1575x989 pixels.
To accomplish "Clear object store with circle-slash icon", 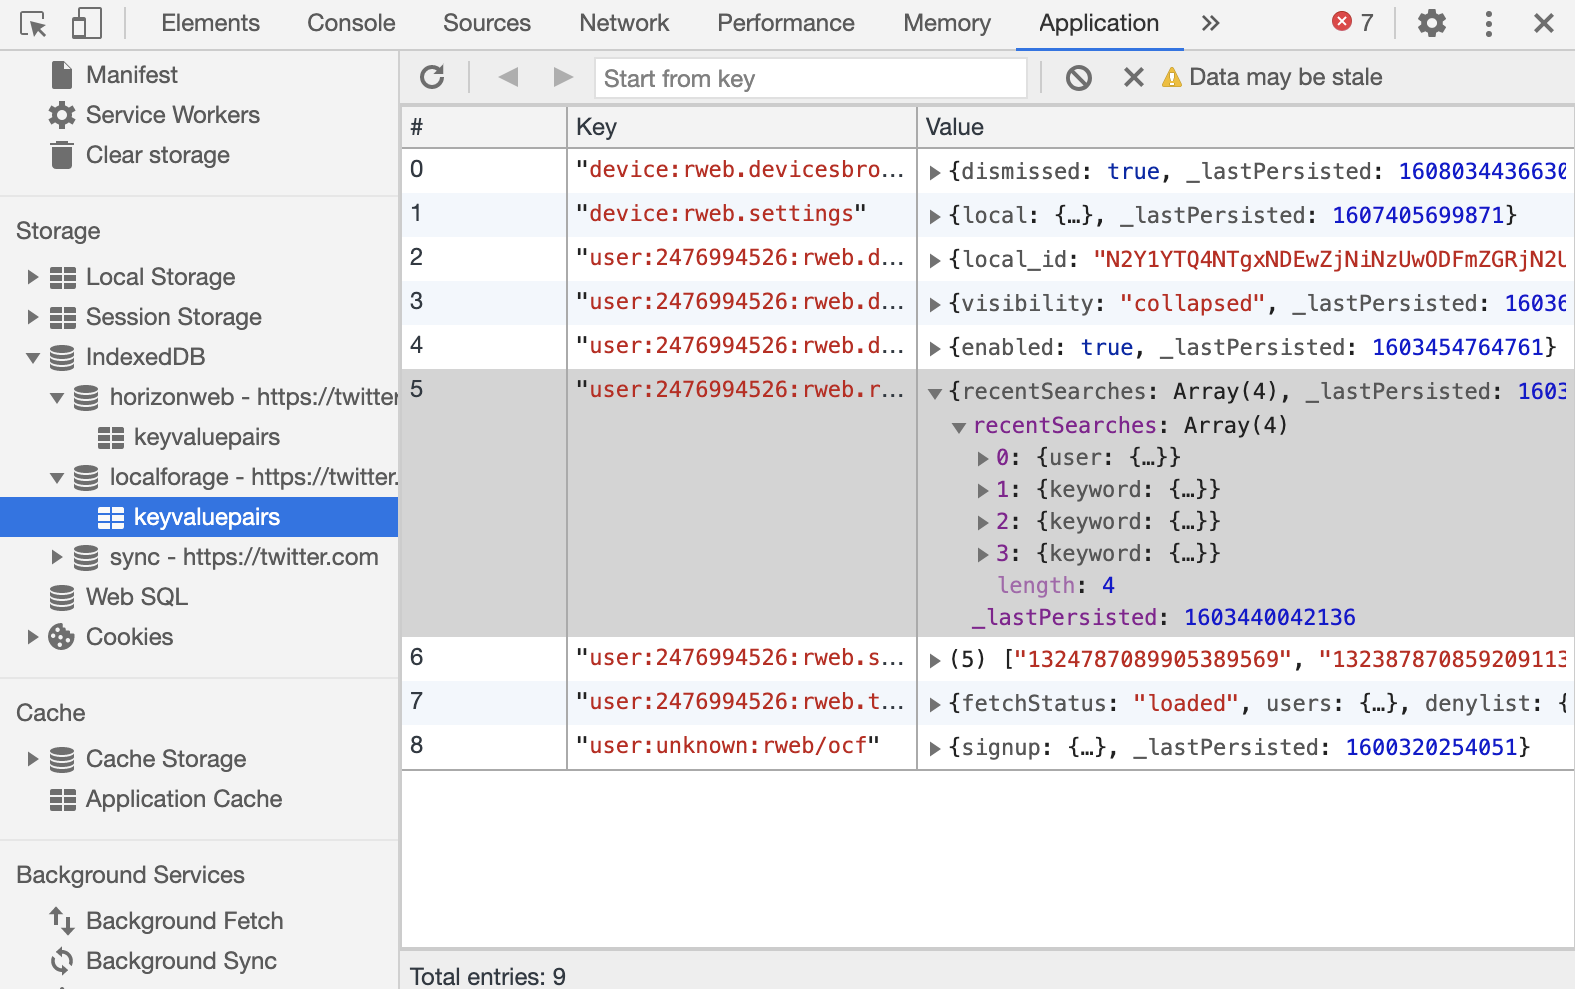I will [x=1079, y=77].
